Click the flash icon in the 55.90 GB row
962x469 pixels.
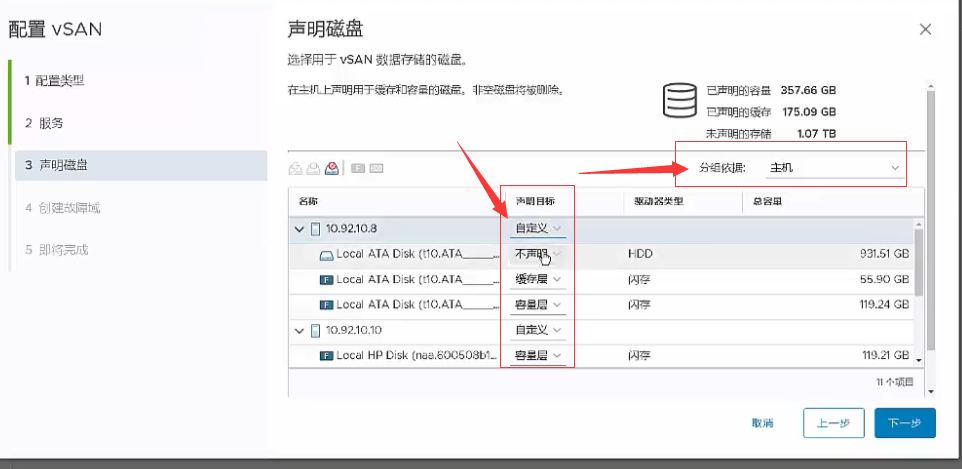point(326,280)
